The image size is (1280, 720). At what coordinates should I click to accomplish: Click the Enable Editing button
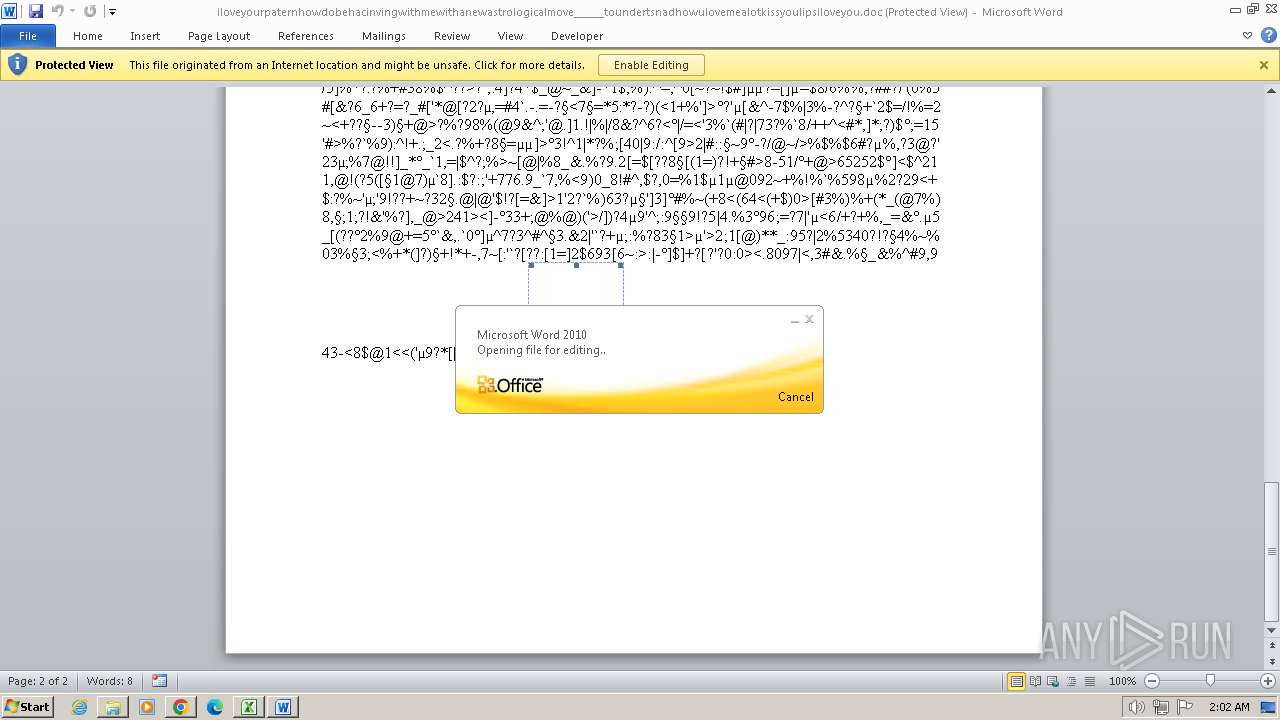point(651,65)
